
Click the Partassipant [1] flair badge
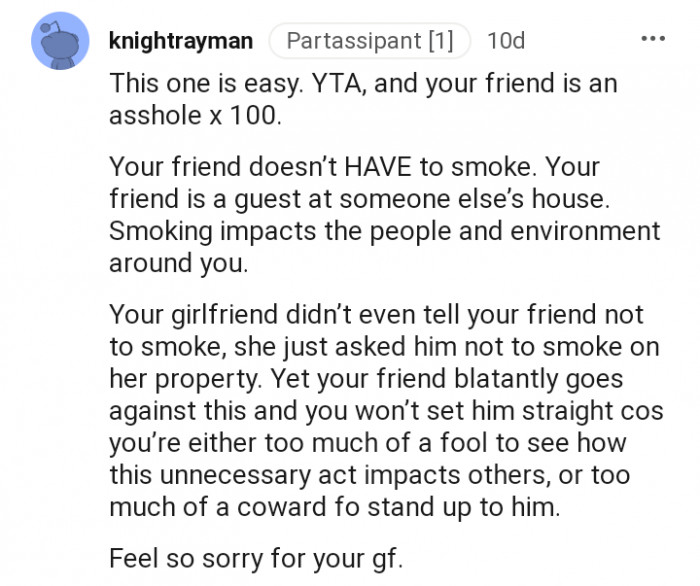[x=369, y=41]
